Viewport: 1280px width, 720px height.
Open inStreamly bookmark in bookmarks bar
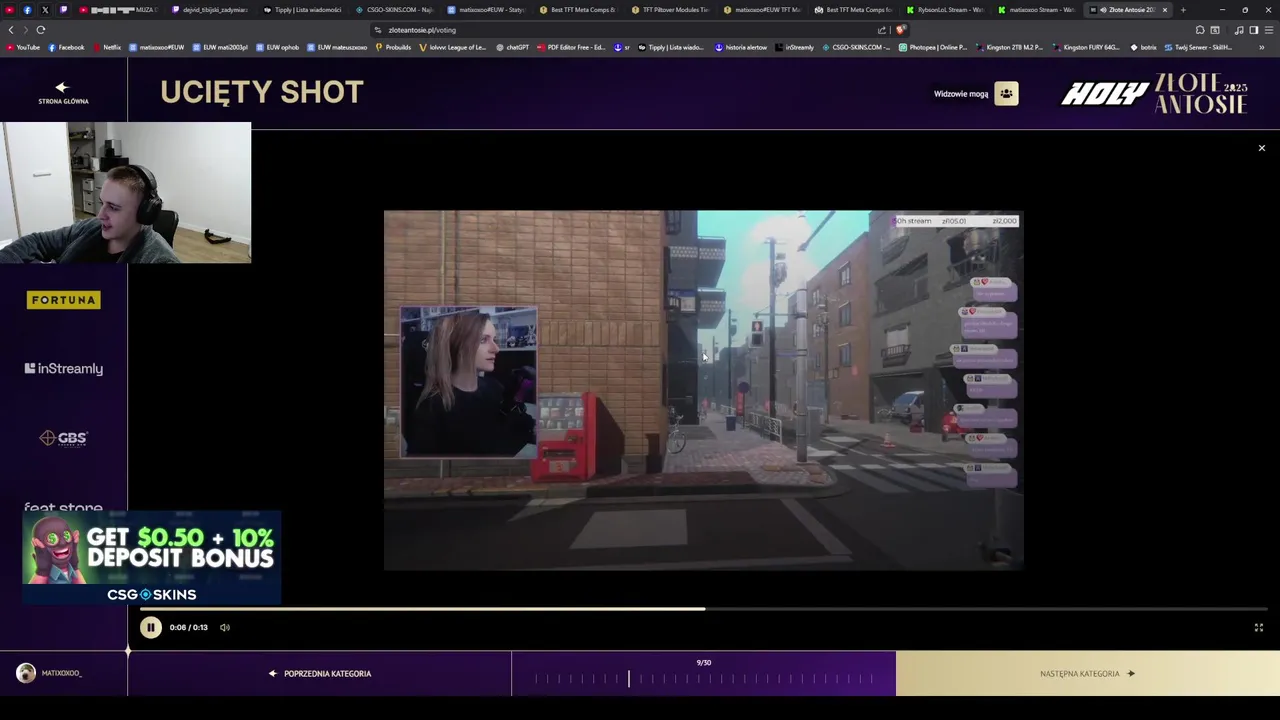(x=794, y=47)
